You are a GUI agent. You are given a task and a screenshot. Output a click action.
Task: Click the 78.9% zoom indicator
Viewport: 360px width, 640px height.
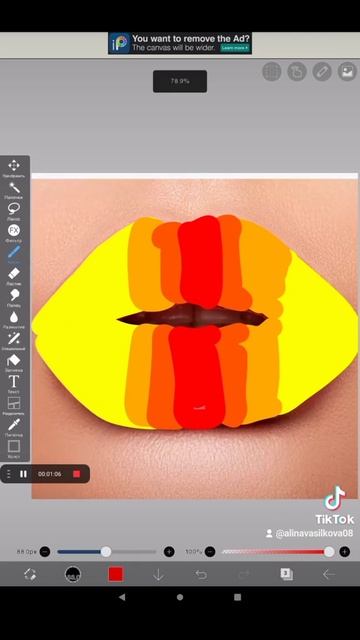click(x=180, y=81)
